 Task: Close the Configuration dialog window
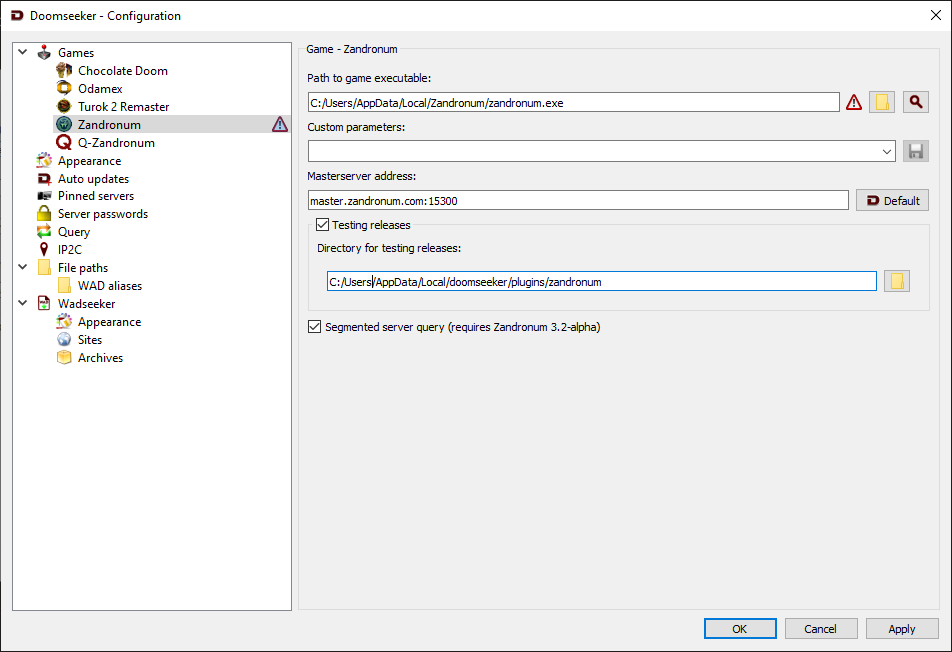(936, 16)
